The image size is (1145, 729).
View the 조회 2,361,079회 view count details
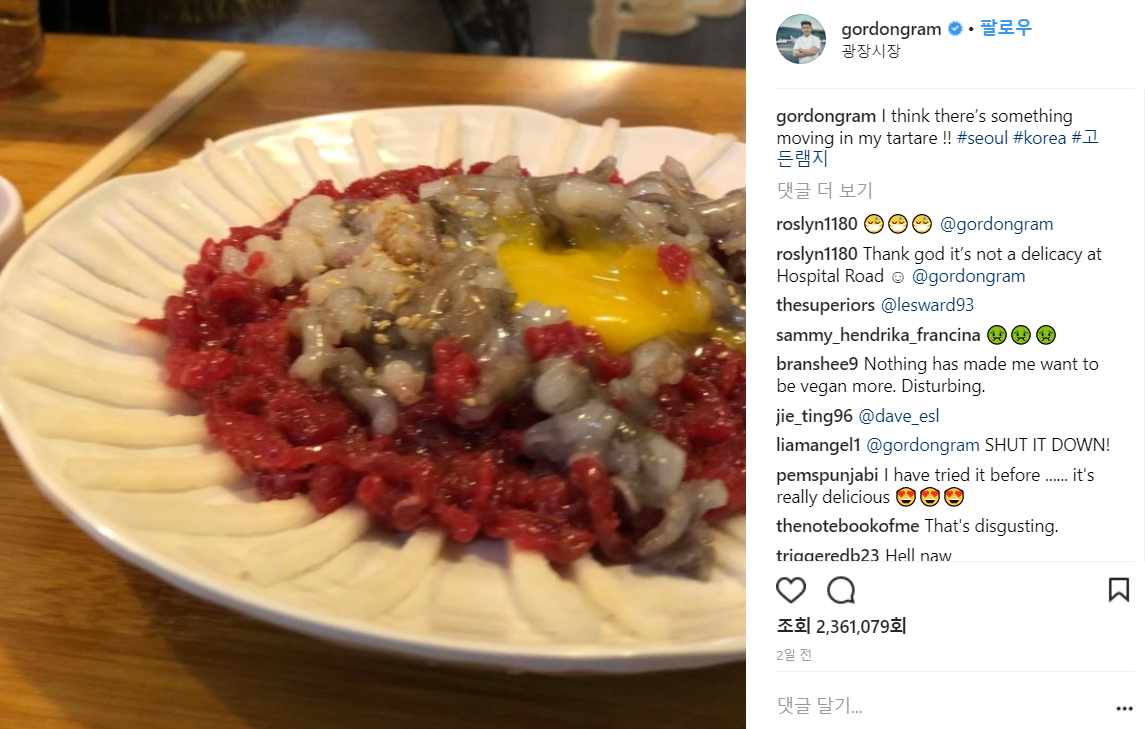[841, 626]
